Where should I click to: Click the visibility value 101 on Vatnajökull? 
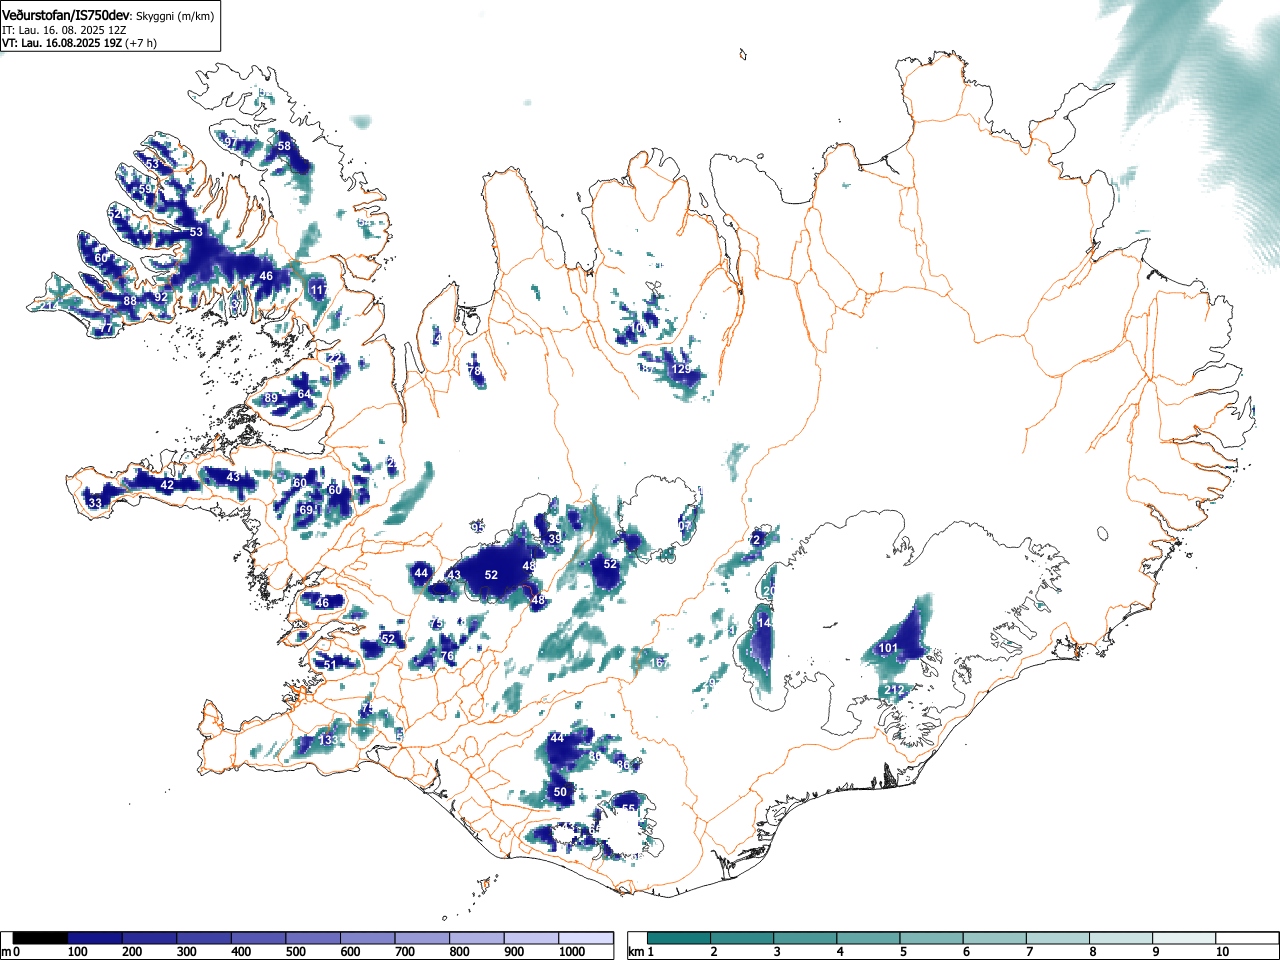(x=888, y=648)
